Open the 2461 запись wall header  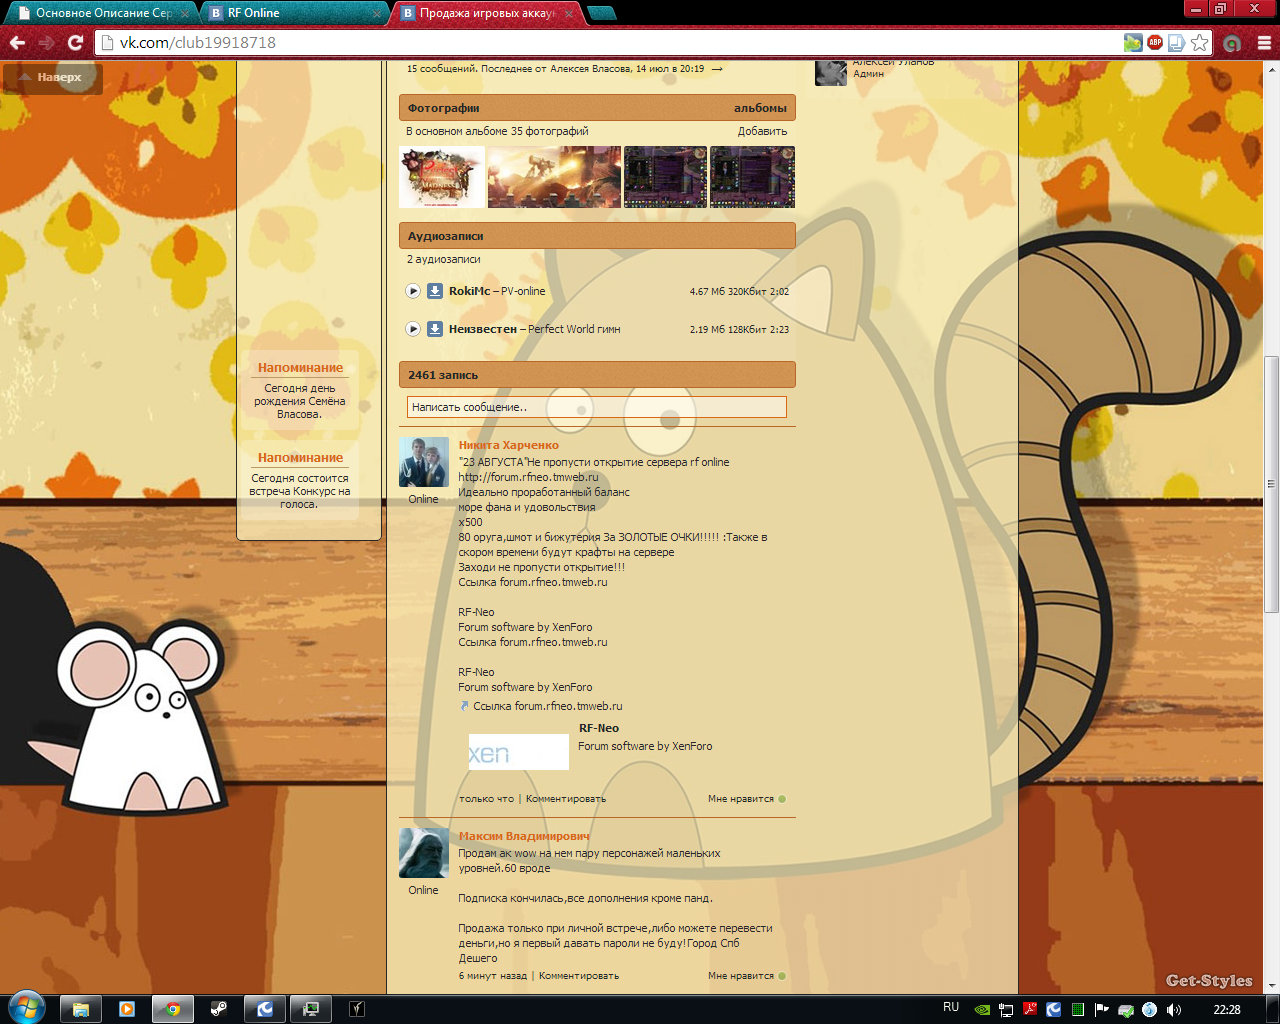click(597, 375)
